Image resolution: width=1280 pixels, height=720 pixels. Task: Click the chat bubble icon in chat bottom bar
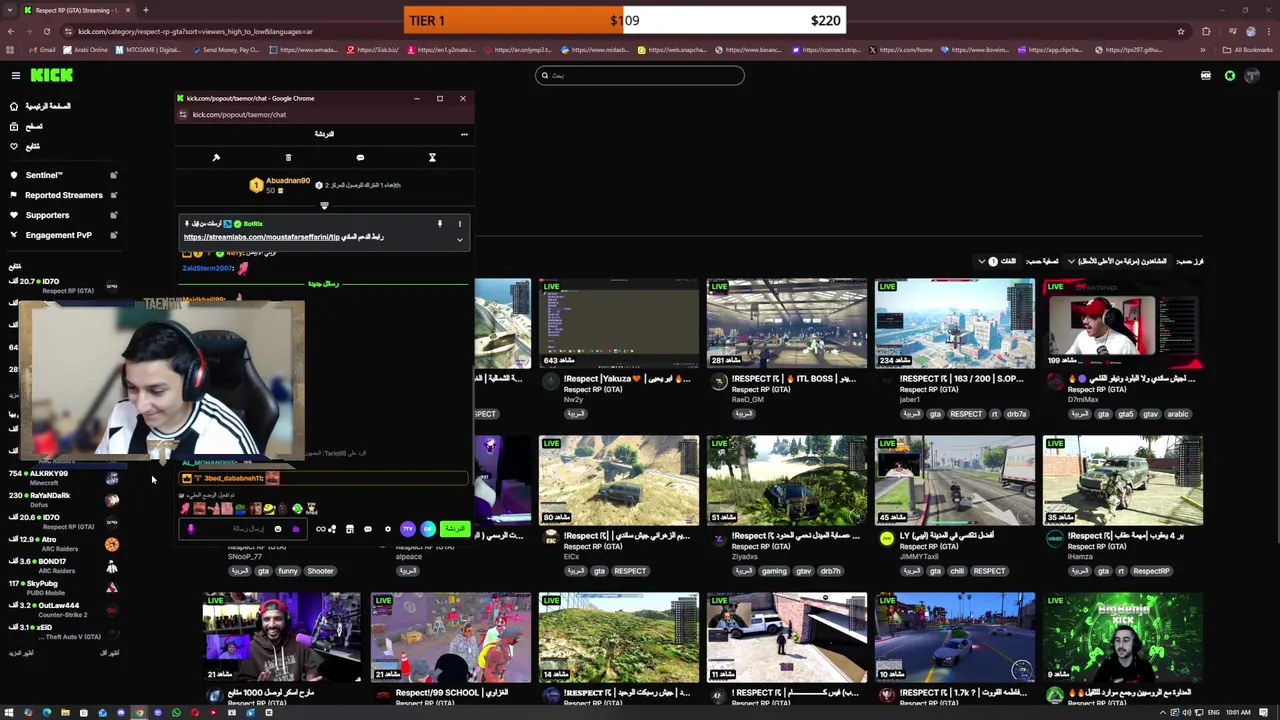click(368, 529)
